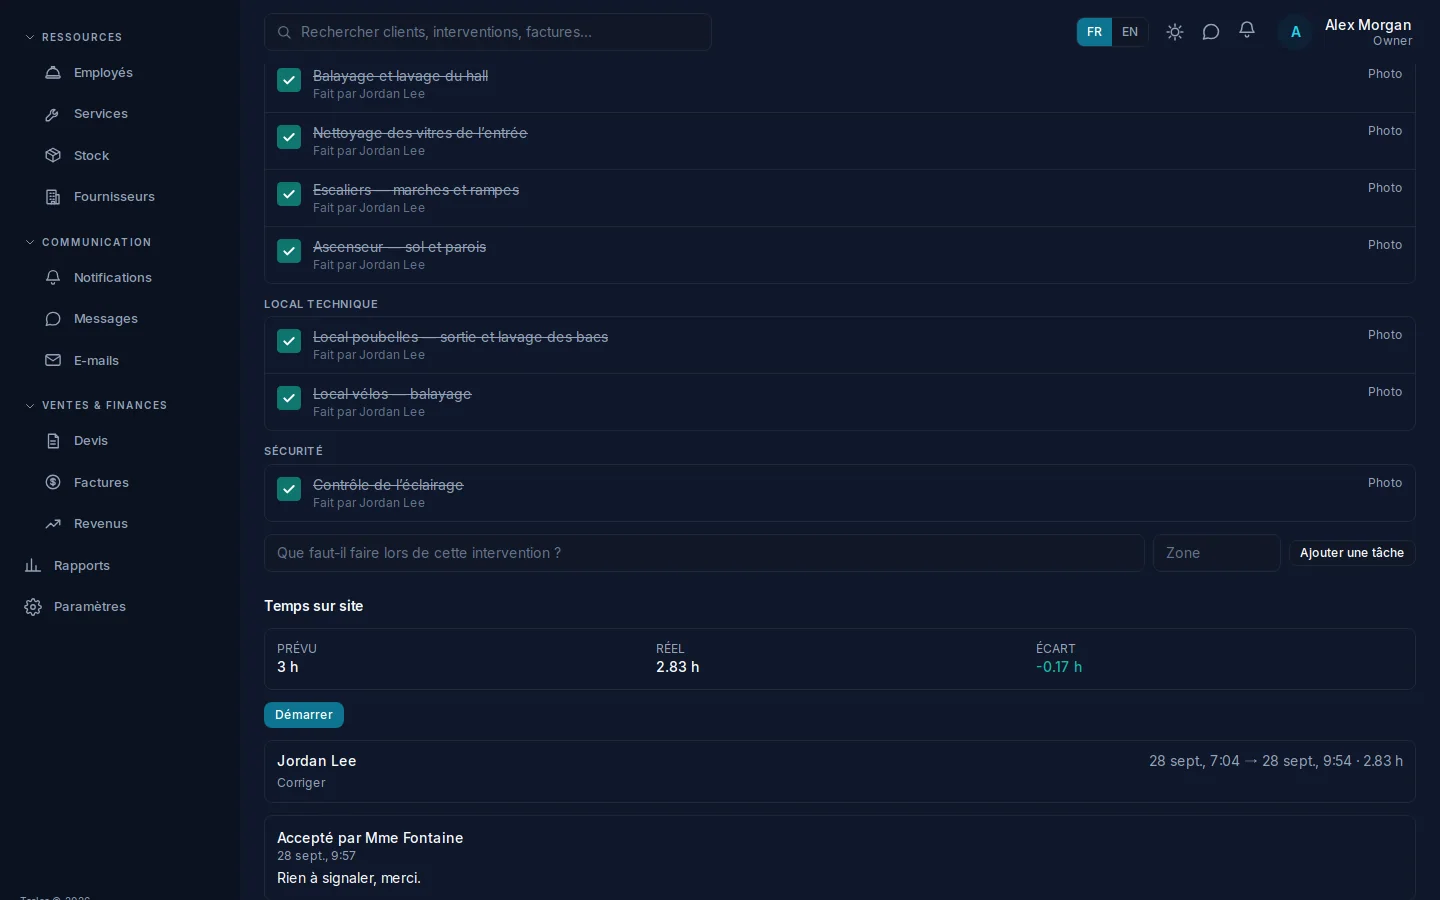Click the Stock box icon
Viewport: 1440px width, 900px height.
tap(53, 156)
